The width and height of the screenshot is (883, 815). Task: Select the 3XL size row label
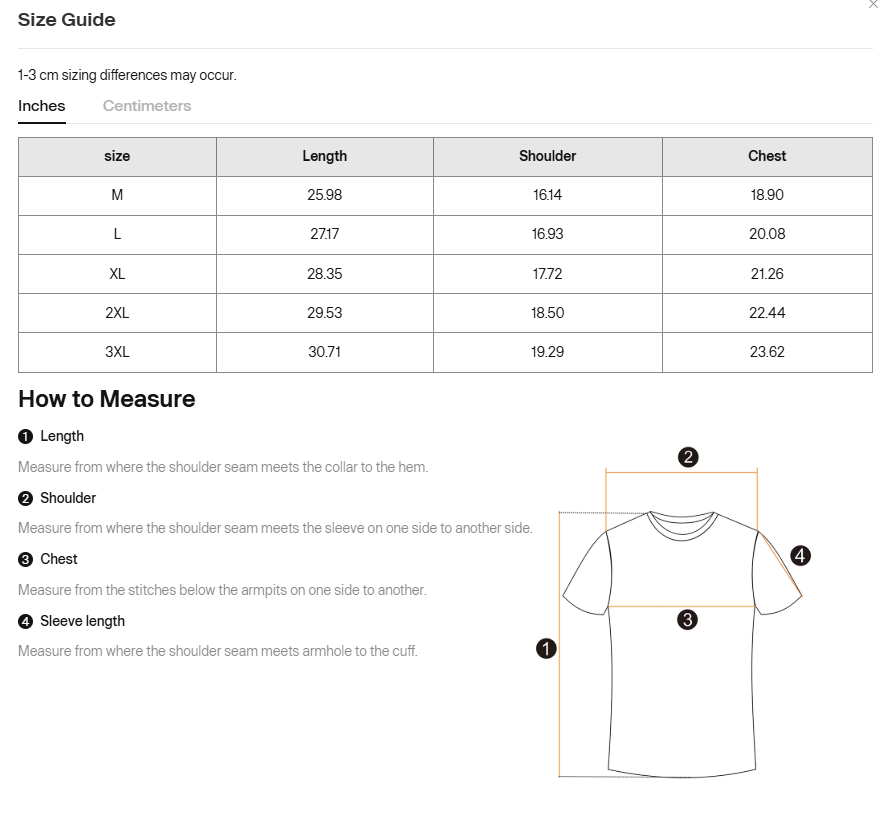(x=117, y=352)
